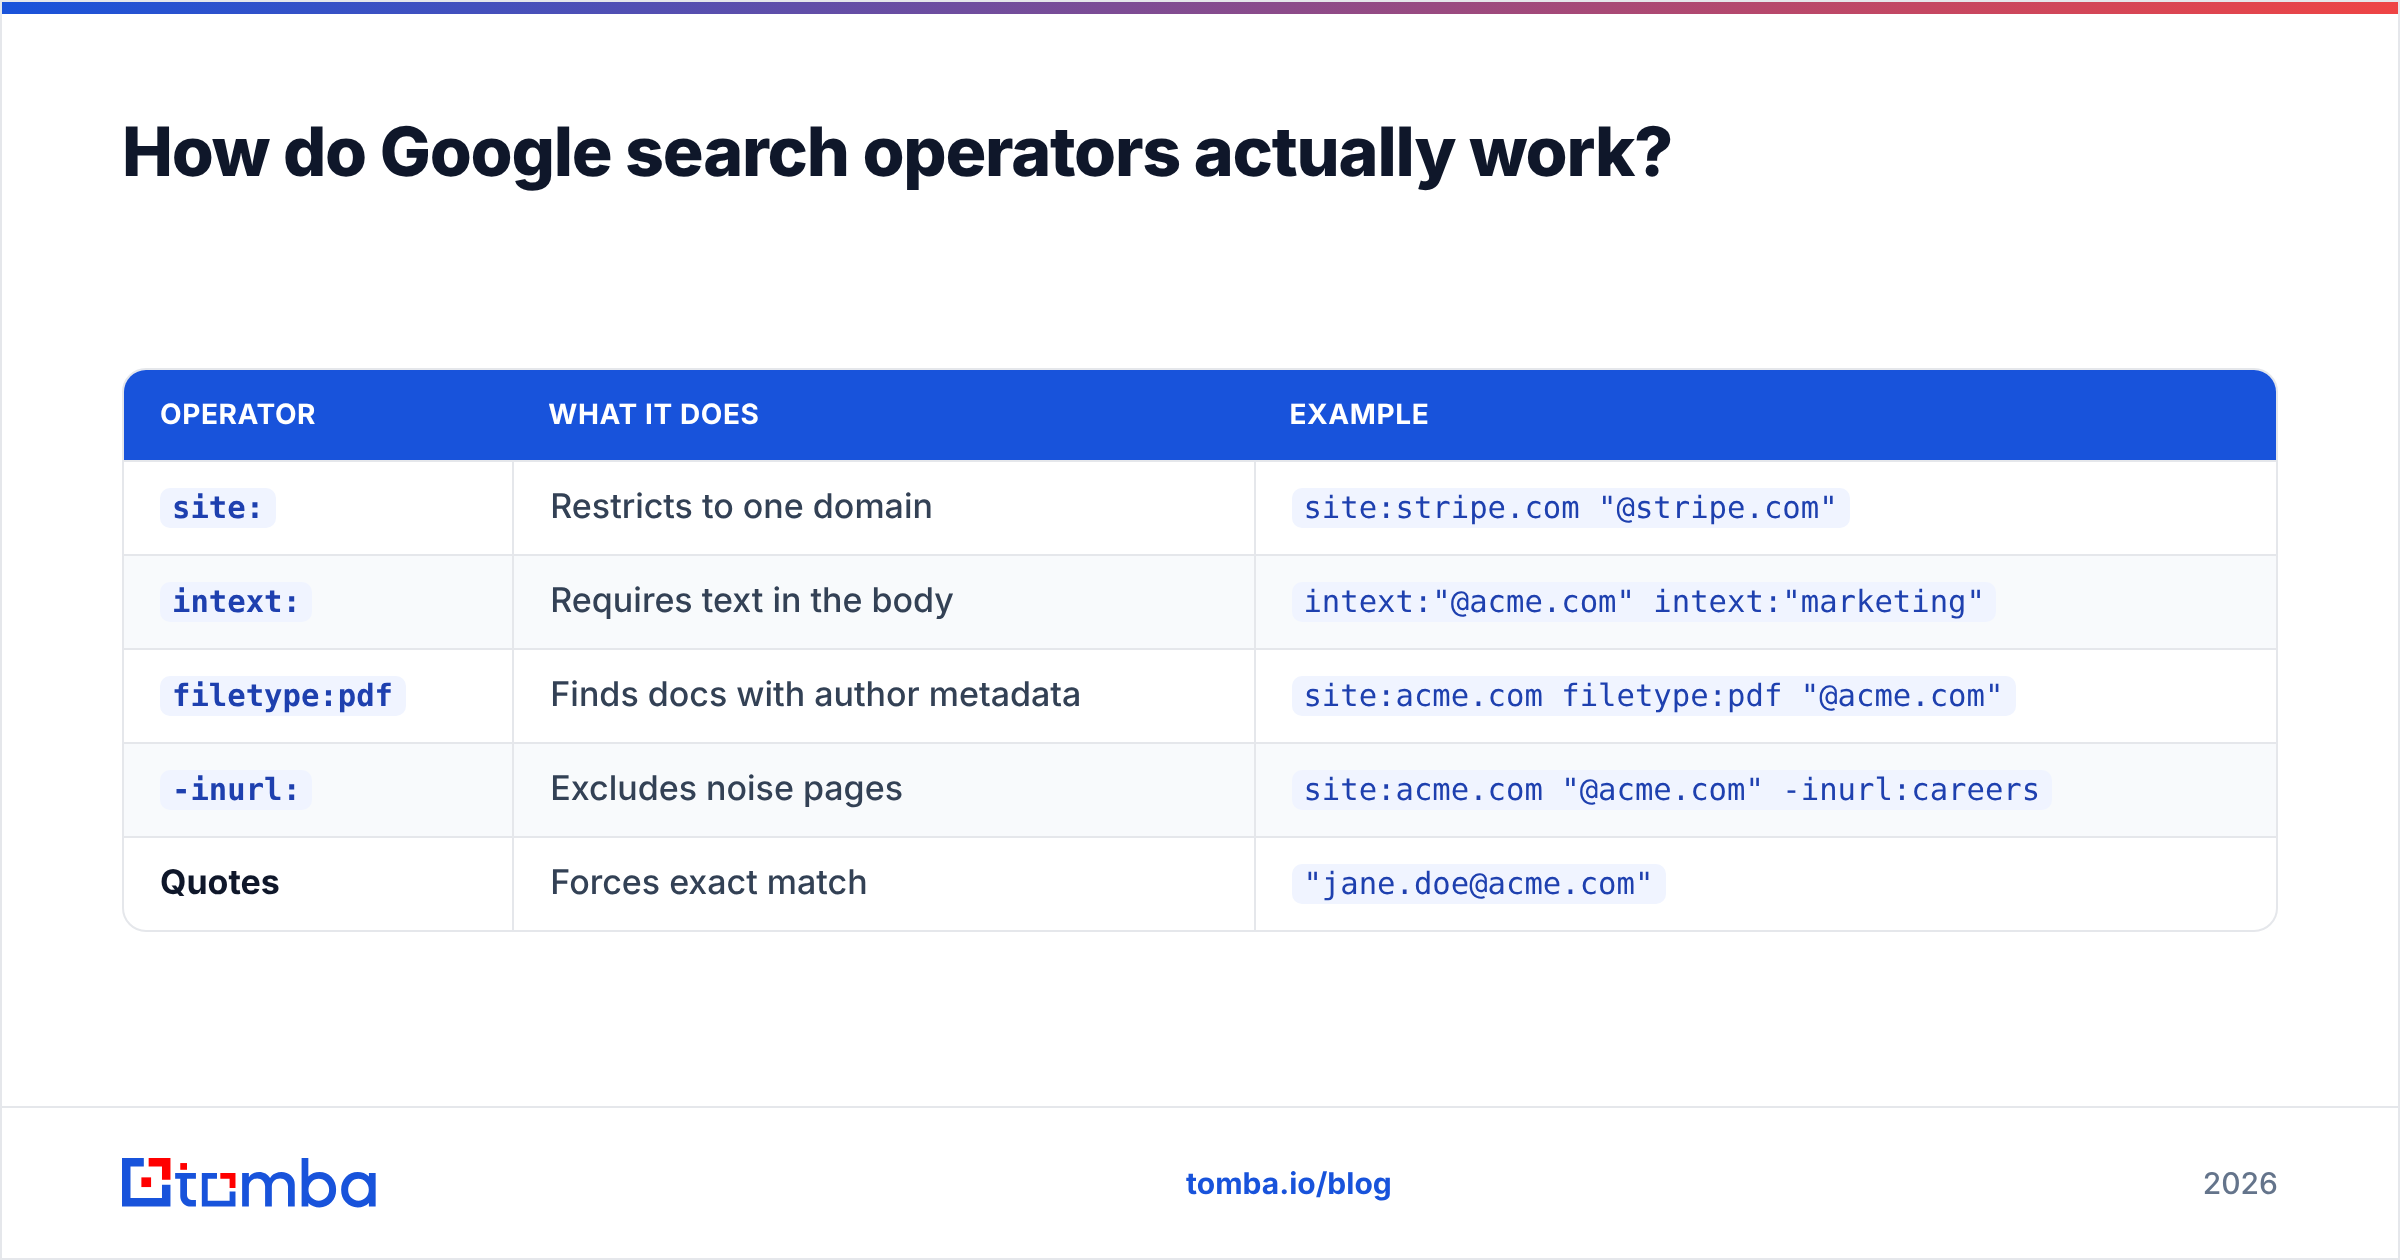Screen dimensions: 2400x1260
Task: Click 'Requires text in the body' text
Action: pyautogui.click(x=751, y=601)
